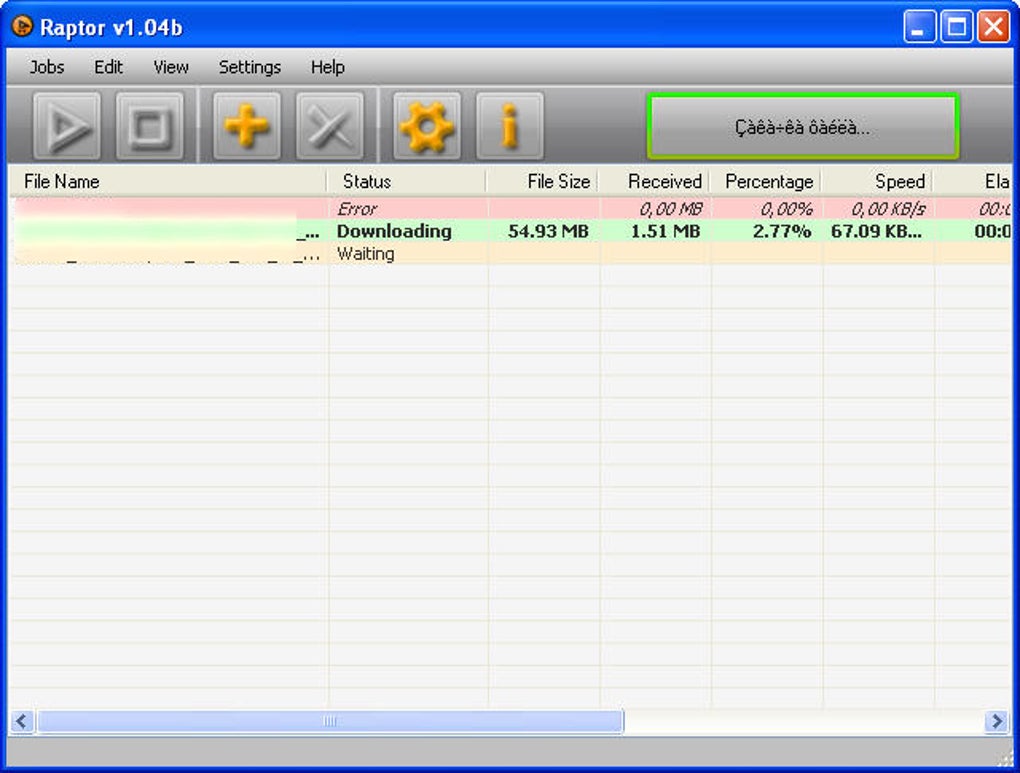Click the scroll right arrow

tap(996, 721)
